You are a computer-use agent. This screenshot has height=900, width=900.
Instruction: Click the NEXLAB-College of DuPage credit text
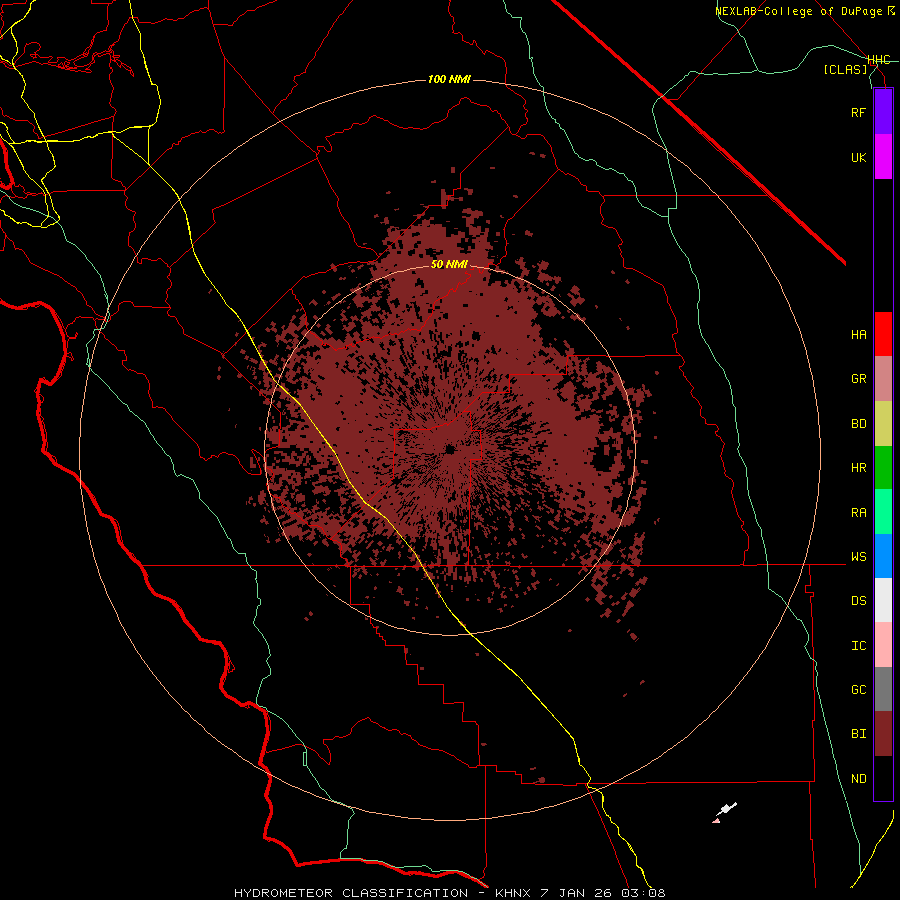(x=800, y=11)
